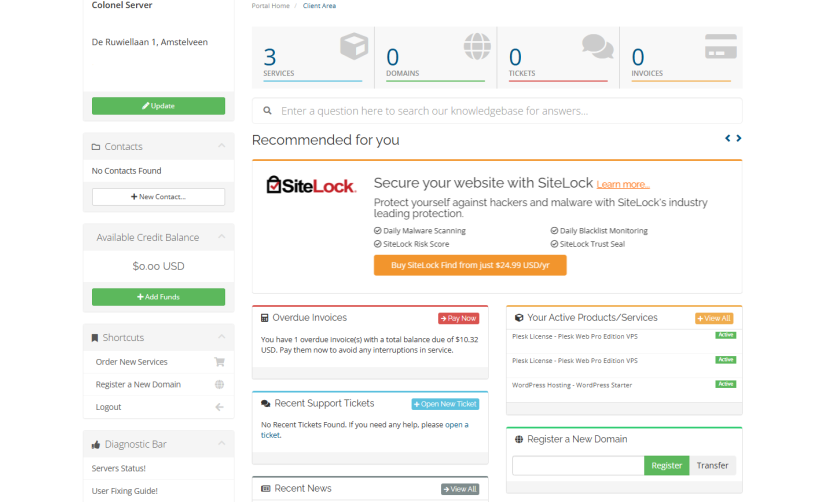The image size is (833, 502).
Task: Click the shopping cart icon beside Order New Services
Action: pyautogui.click(x=219, y=362)
